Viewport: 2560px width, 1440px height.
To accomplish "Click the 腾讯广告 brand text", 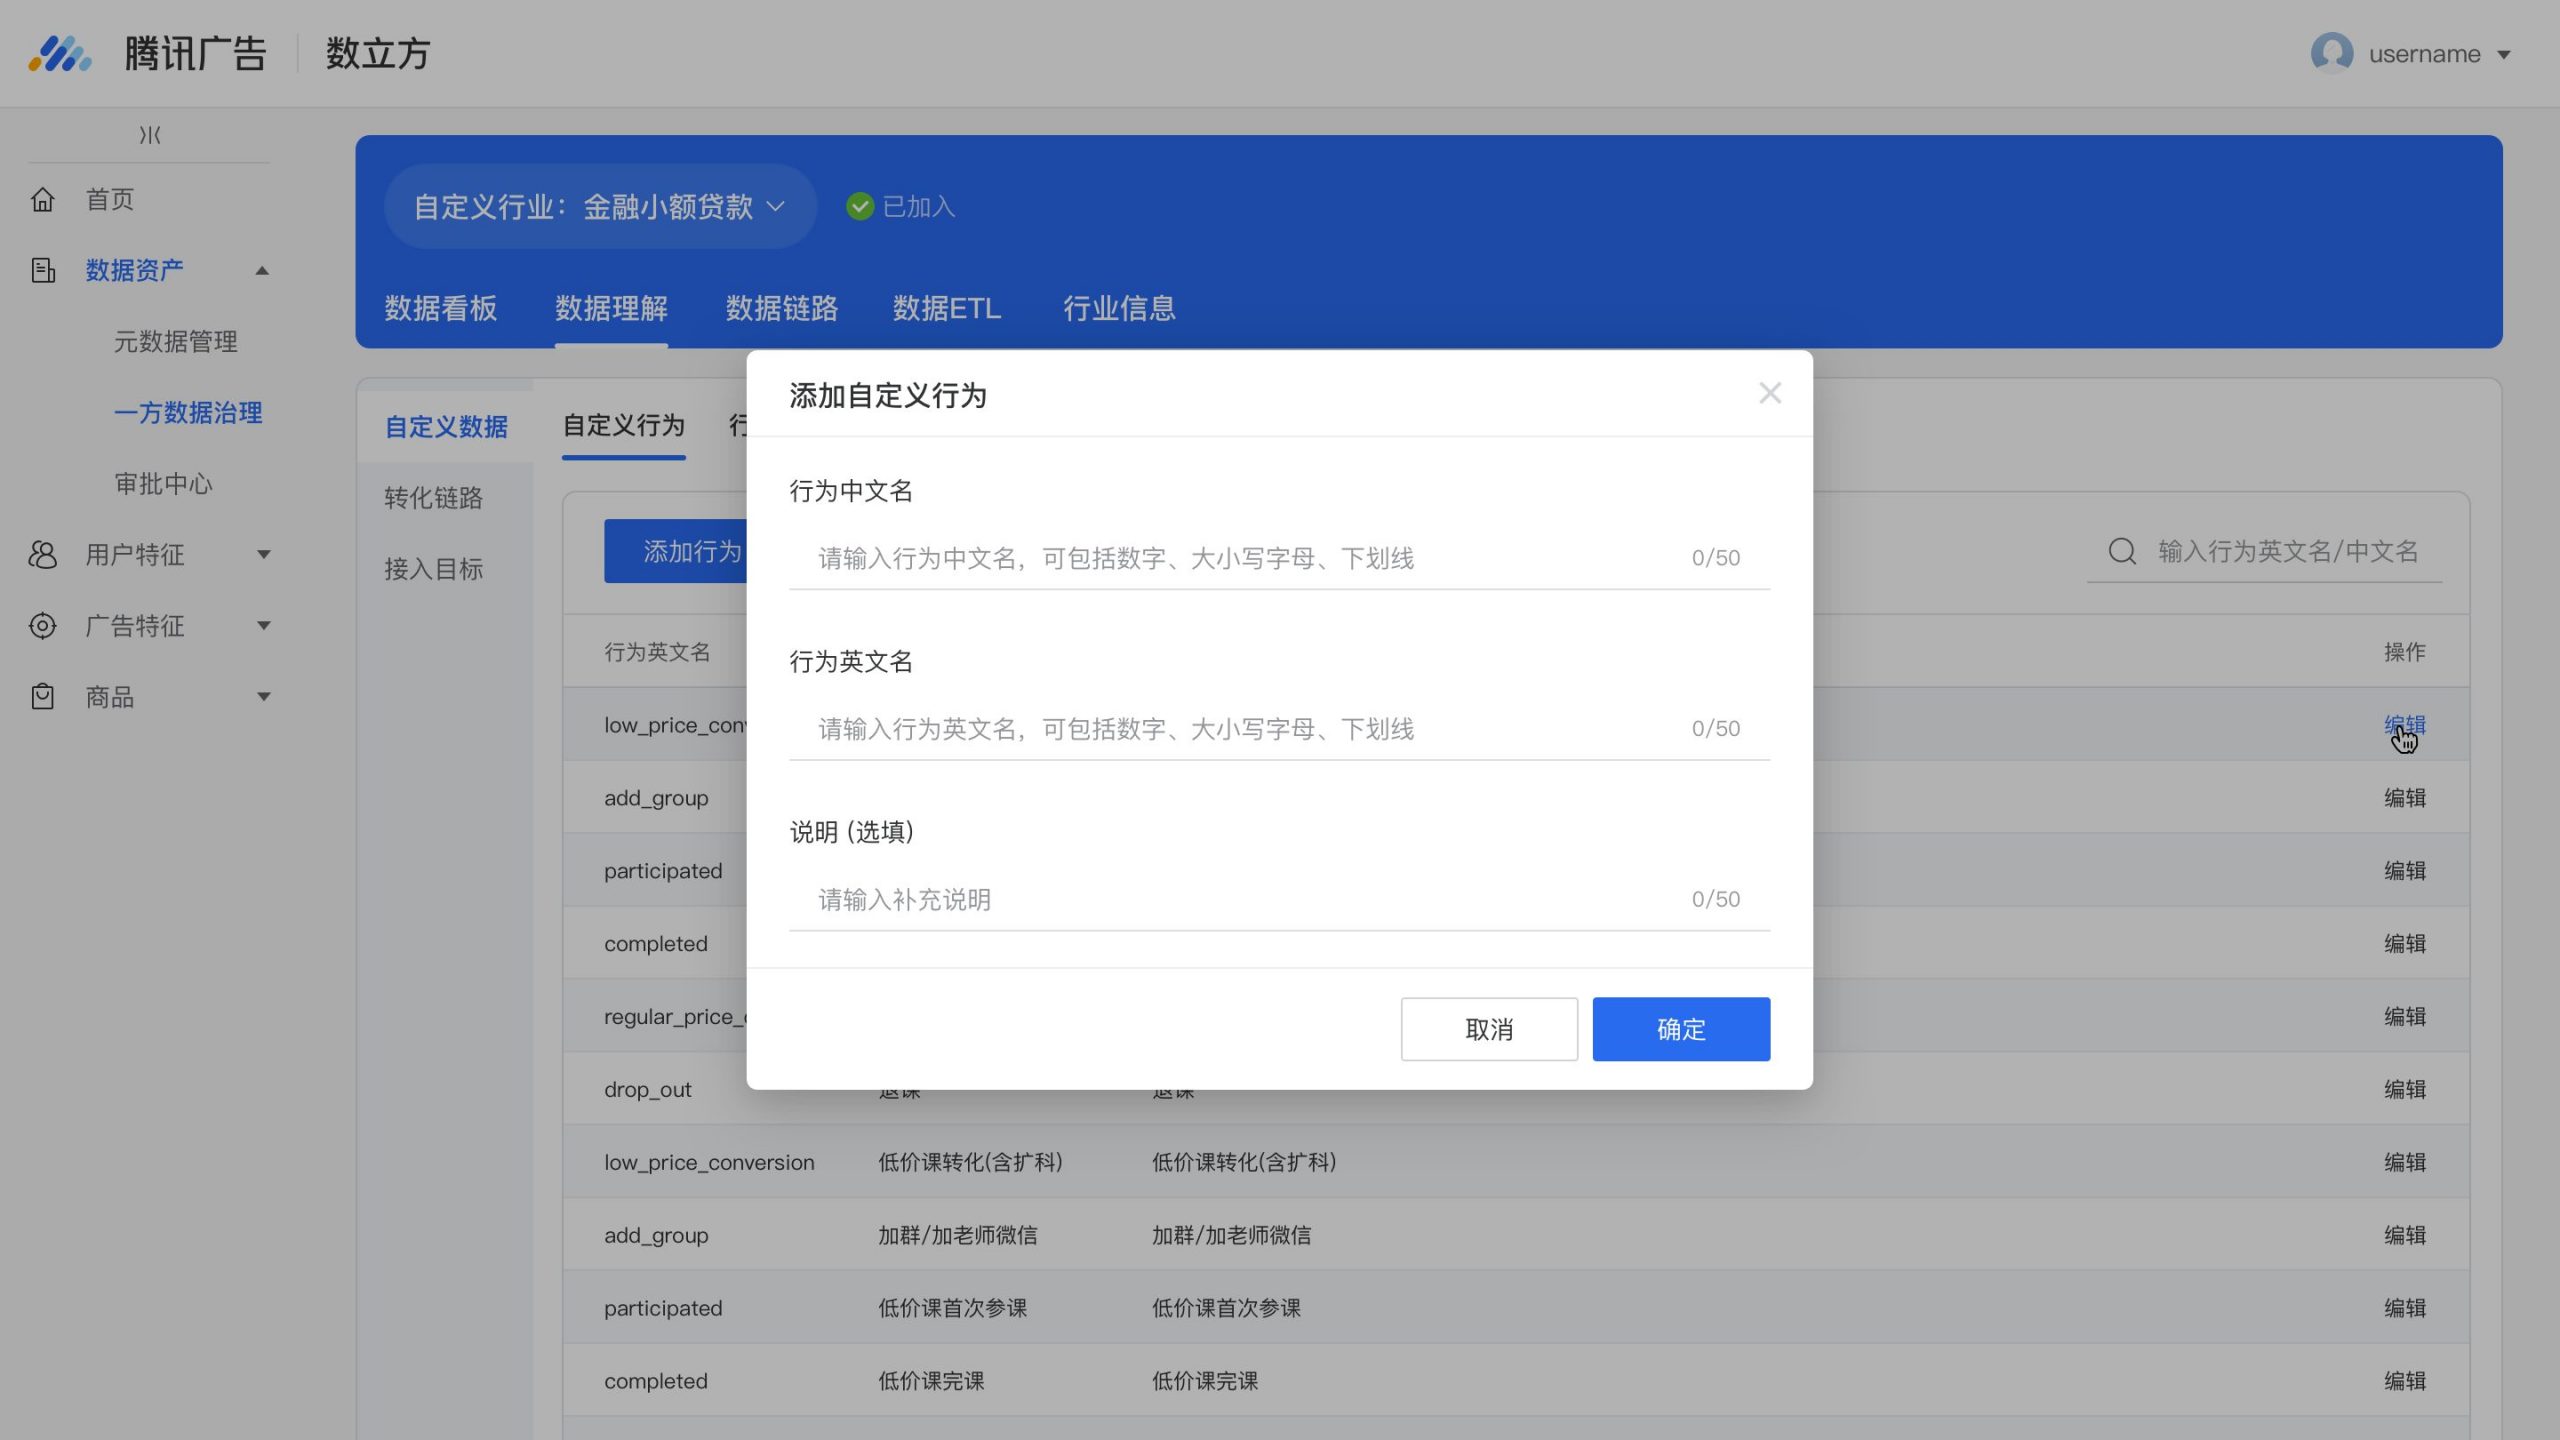I will tap(196, 54).
